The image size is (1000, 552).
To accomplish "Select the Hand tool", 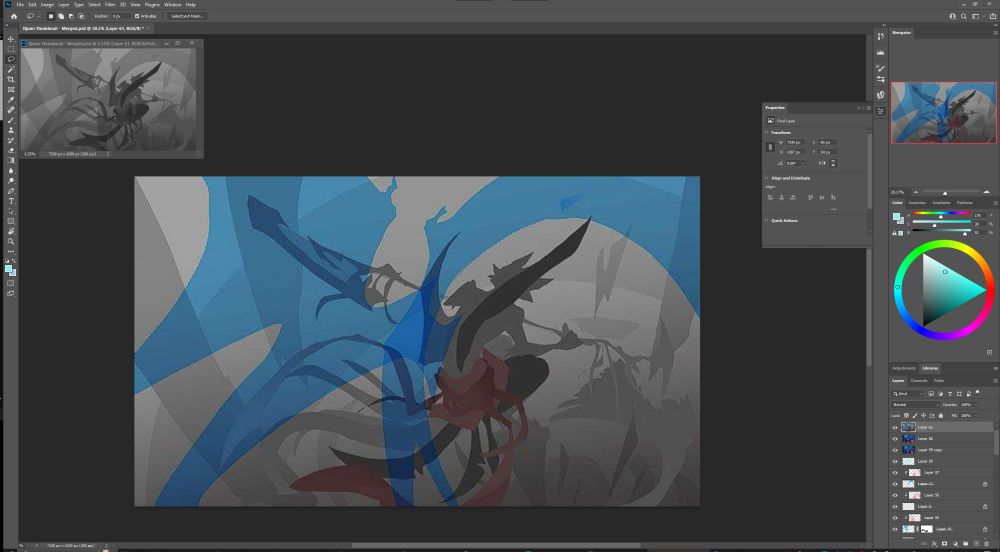I will [x=11, y=231].
